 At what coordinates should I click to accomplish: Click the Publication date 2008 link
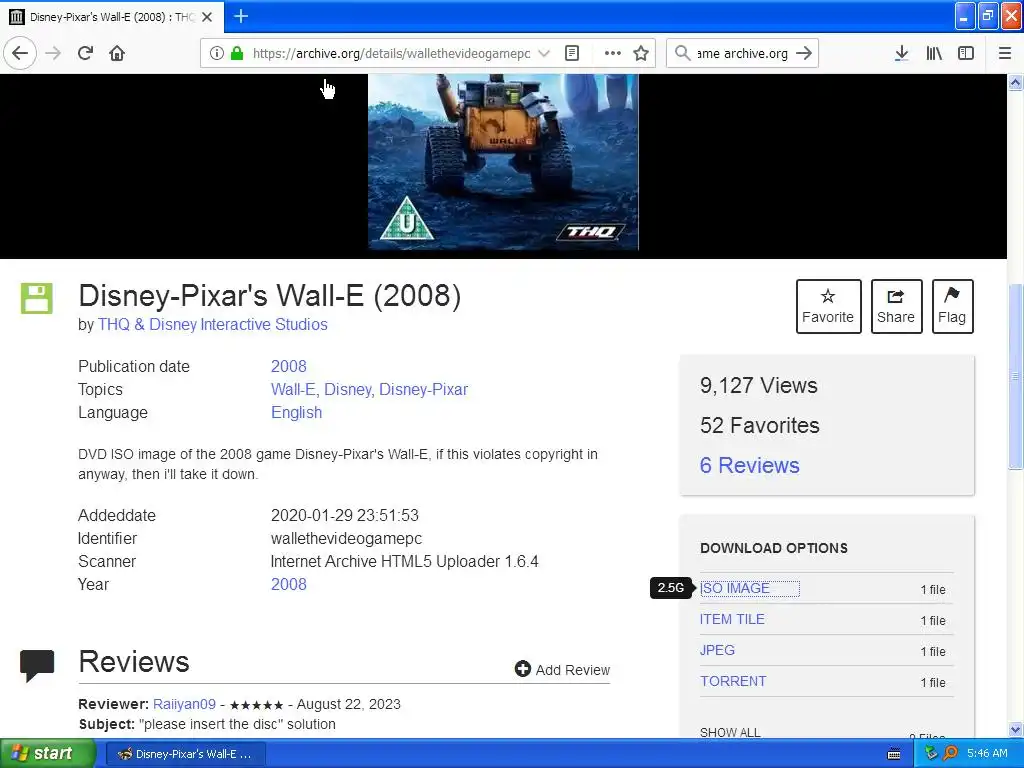pos(289,366)
